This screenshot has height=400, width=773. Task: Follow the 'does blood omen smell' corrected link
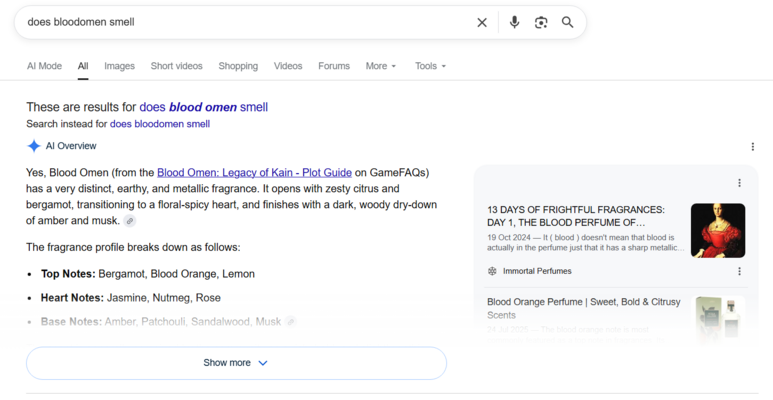click(204, 107)
